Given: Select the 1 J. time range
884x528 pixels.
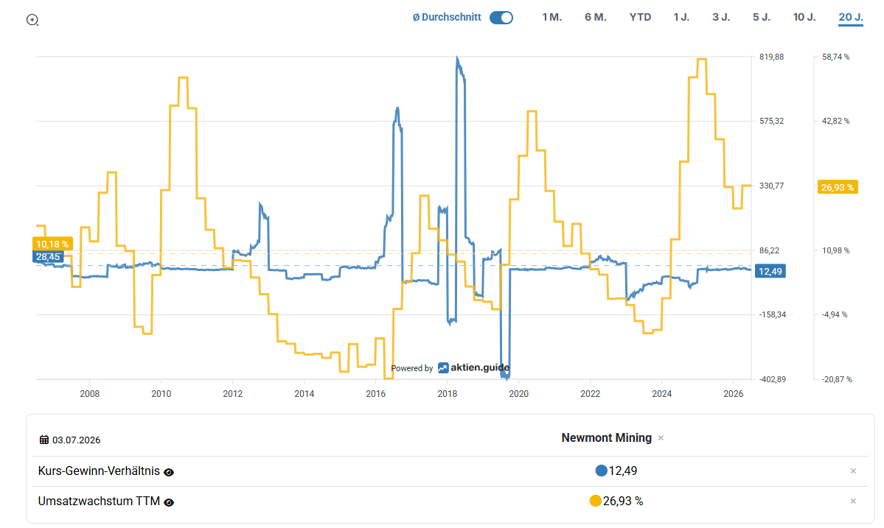Looking at the screenshot, I should (x=681, y=17).
